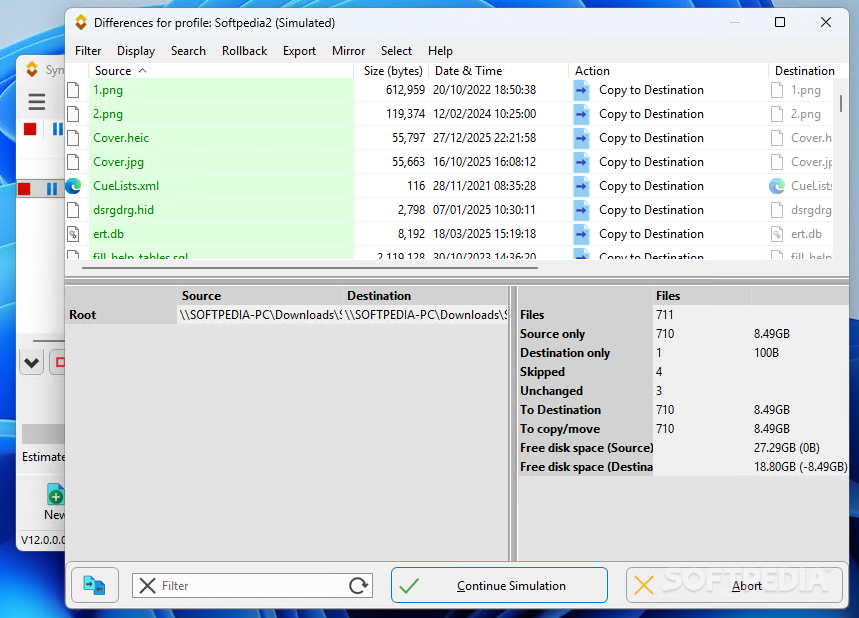Click the Continue Simulation button
Screen dimensions: 859x618
(x=499, y=586)
